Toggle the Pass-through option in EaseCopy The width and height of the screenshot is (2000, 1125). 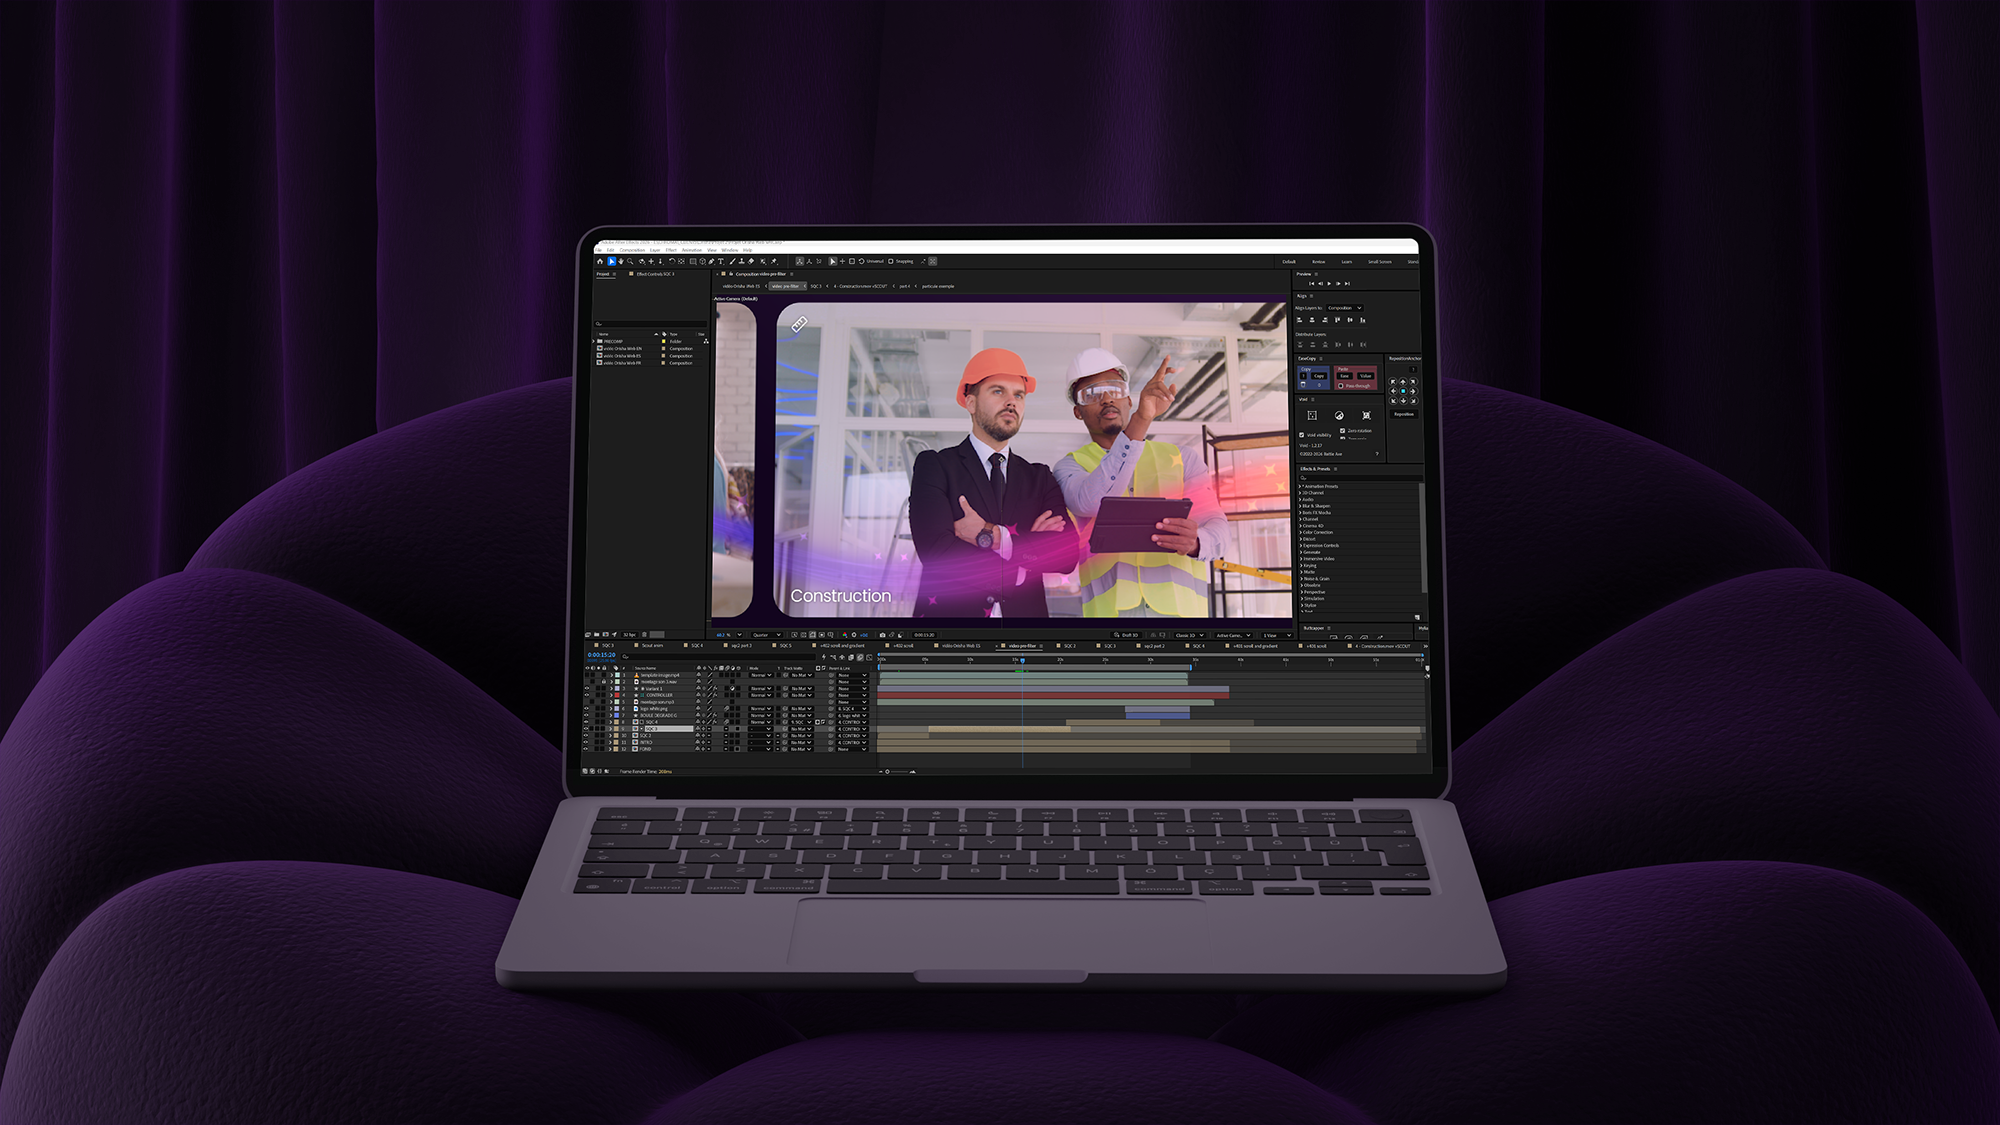(1341, 386)
